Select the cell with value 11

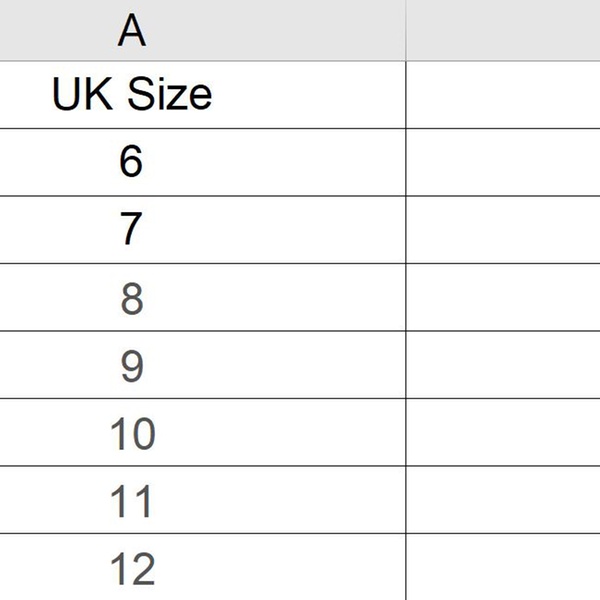pos(132,501)
